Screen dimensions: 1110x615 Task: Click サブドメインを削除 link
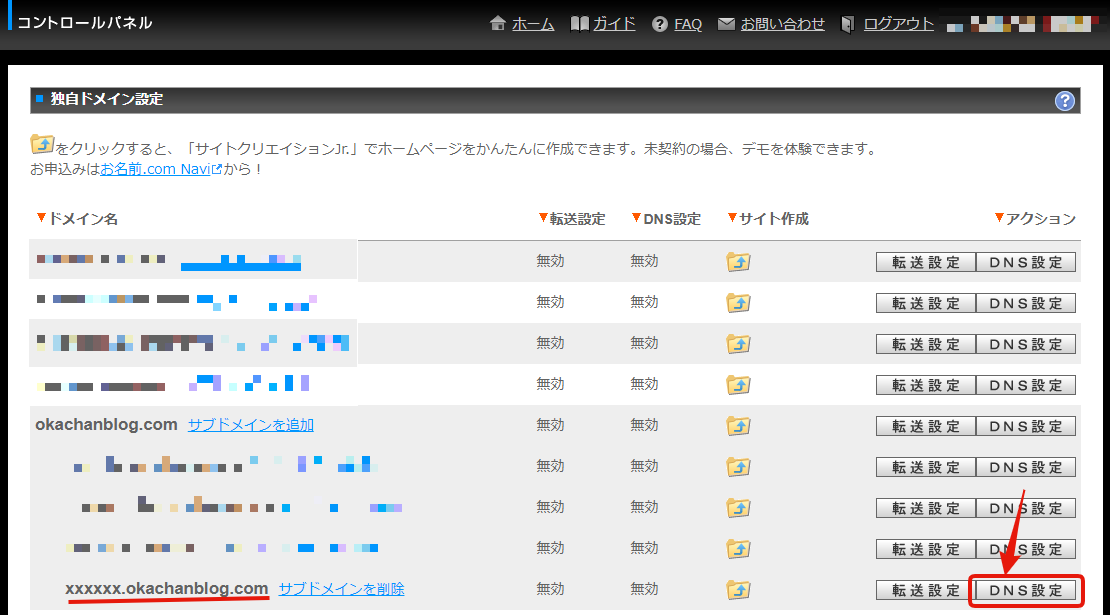coord(341,589)
